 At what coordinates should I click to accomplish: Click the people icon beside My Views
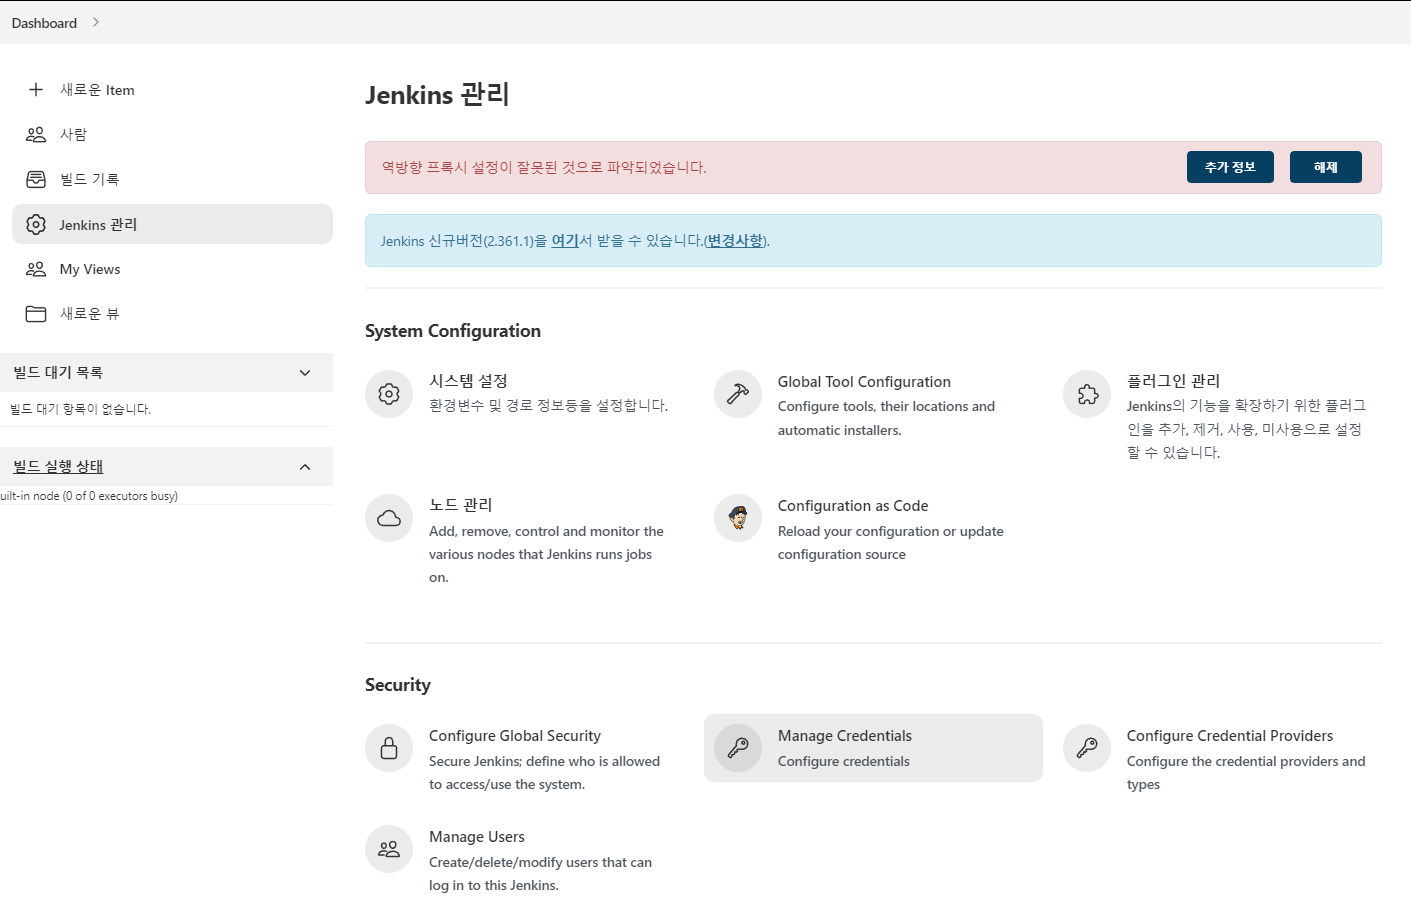point(36,269)
